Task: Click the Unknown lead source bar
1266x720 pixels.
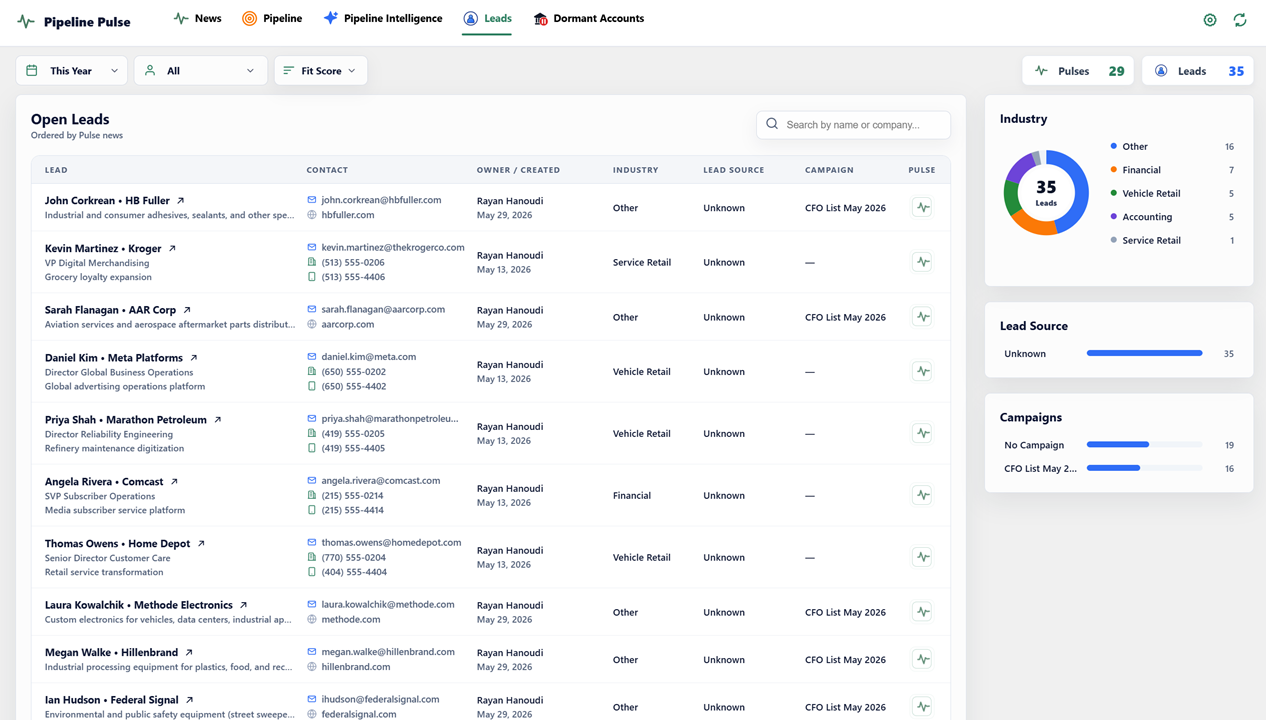Action: (1144, 353)
